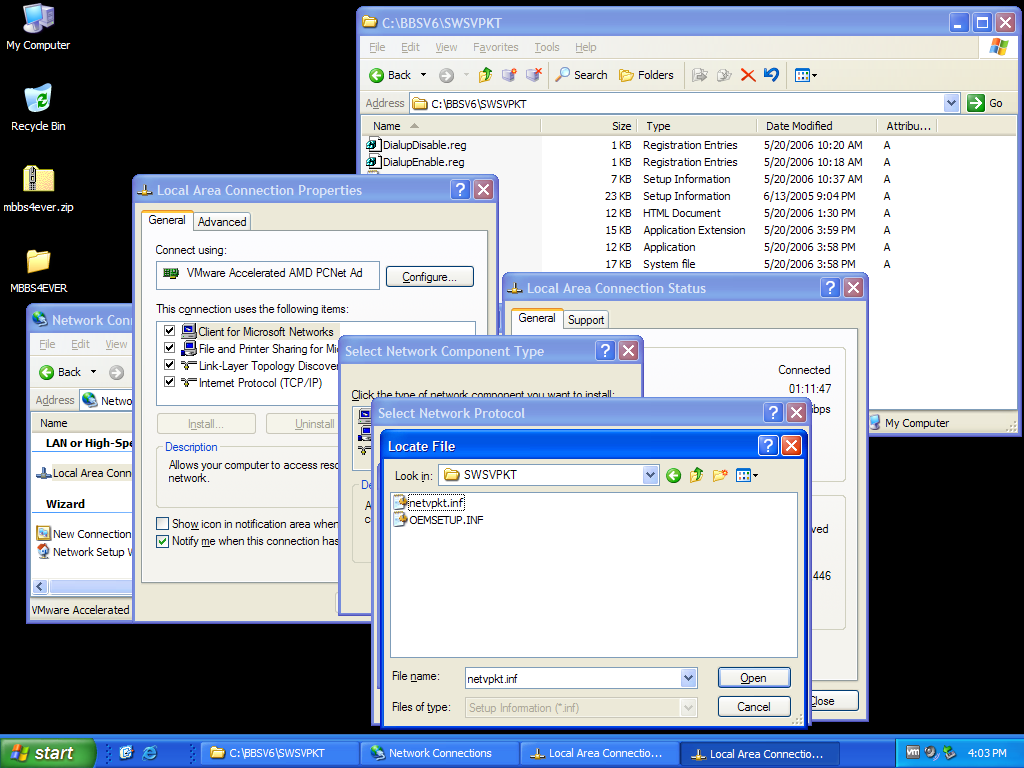Click the Open button in Locate File
Viewport: 1024px width, 768px height.
pos(753,678)
